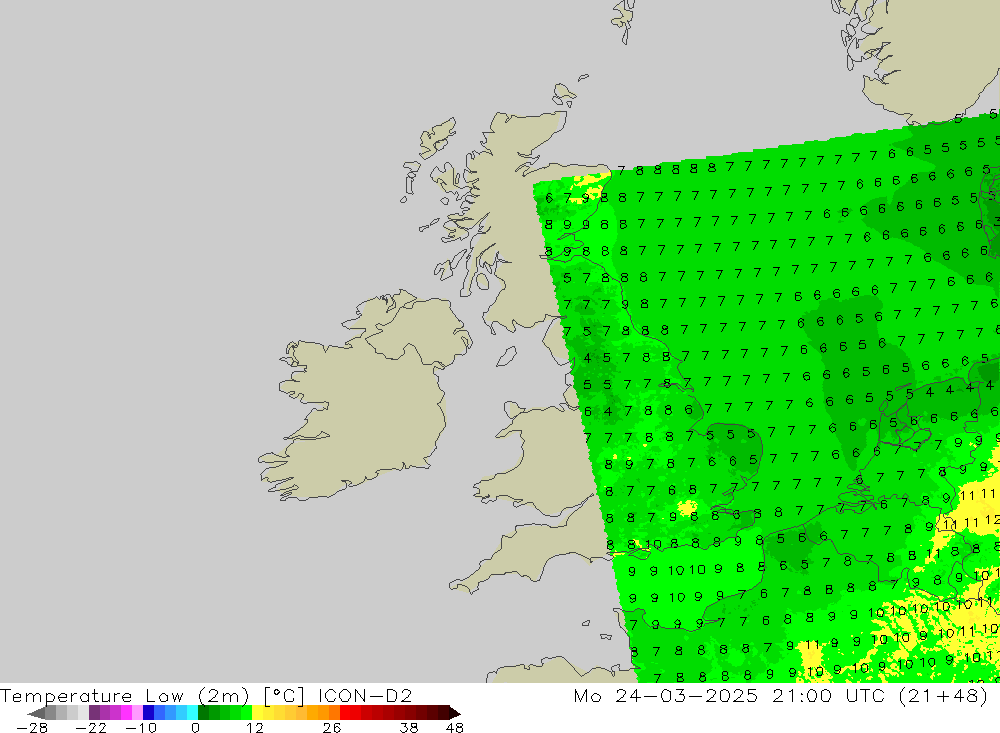Viewport: 1000px width, 733px height.
Task: Click the '26' legend label
Action: coord(332,728)
